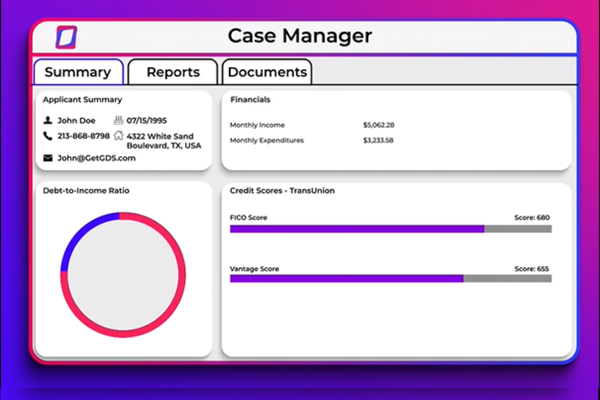Click the email envelope icon
600x400 pixels.
pos(47,158)
